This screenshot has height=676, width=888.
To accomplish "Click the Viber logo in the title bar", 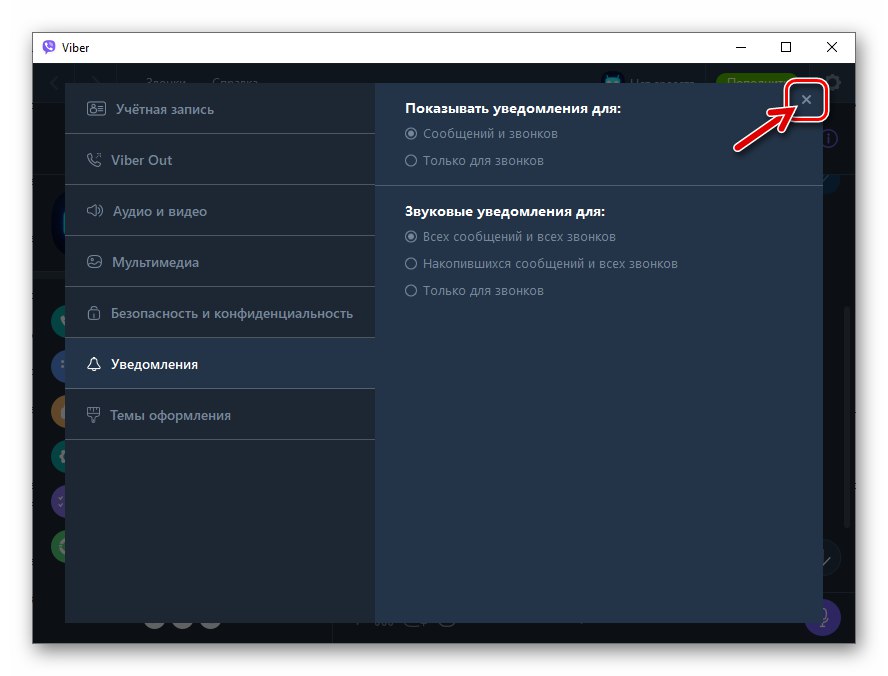I will [49, 47].
